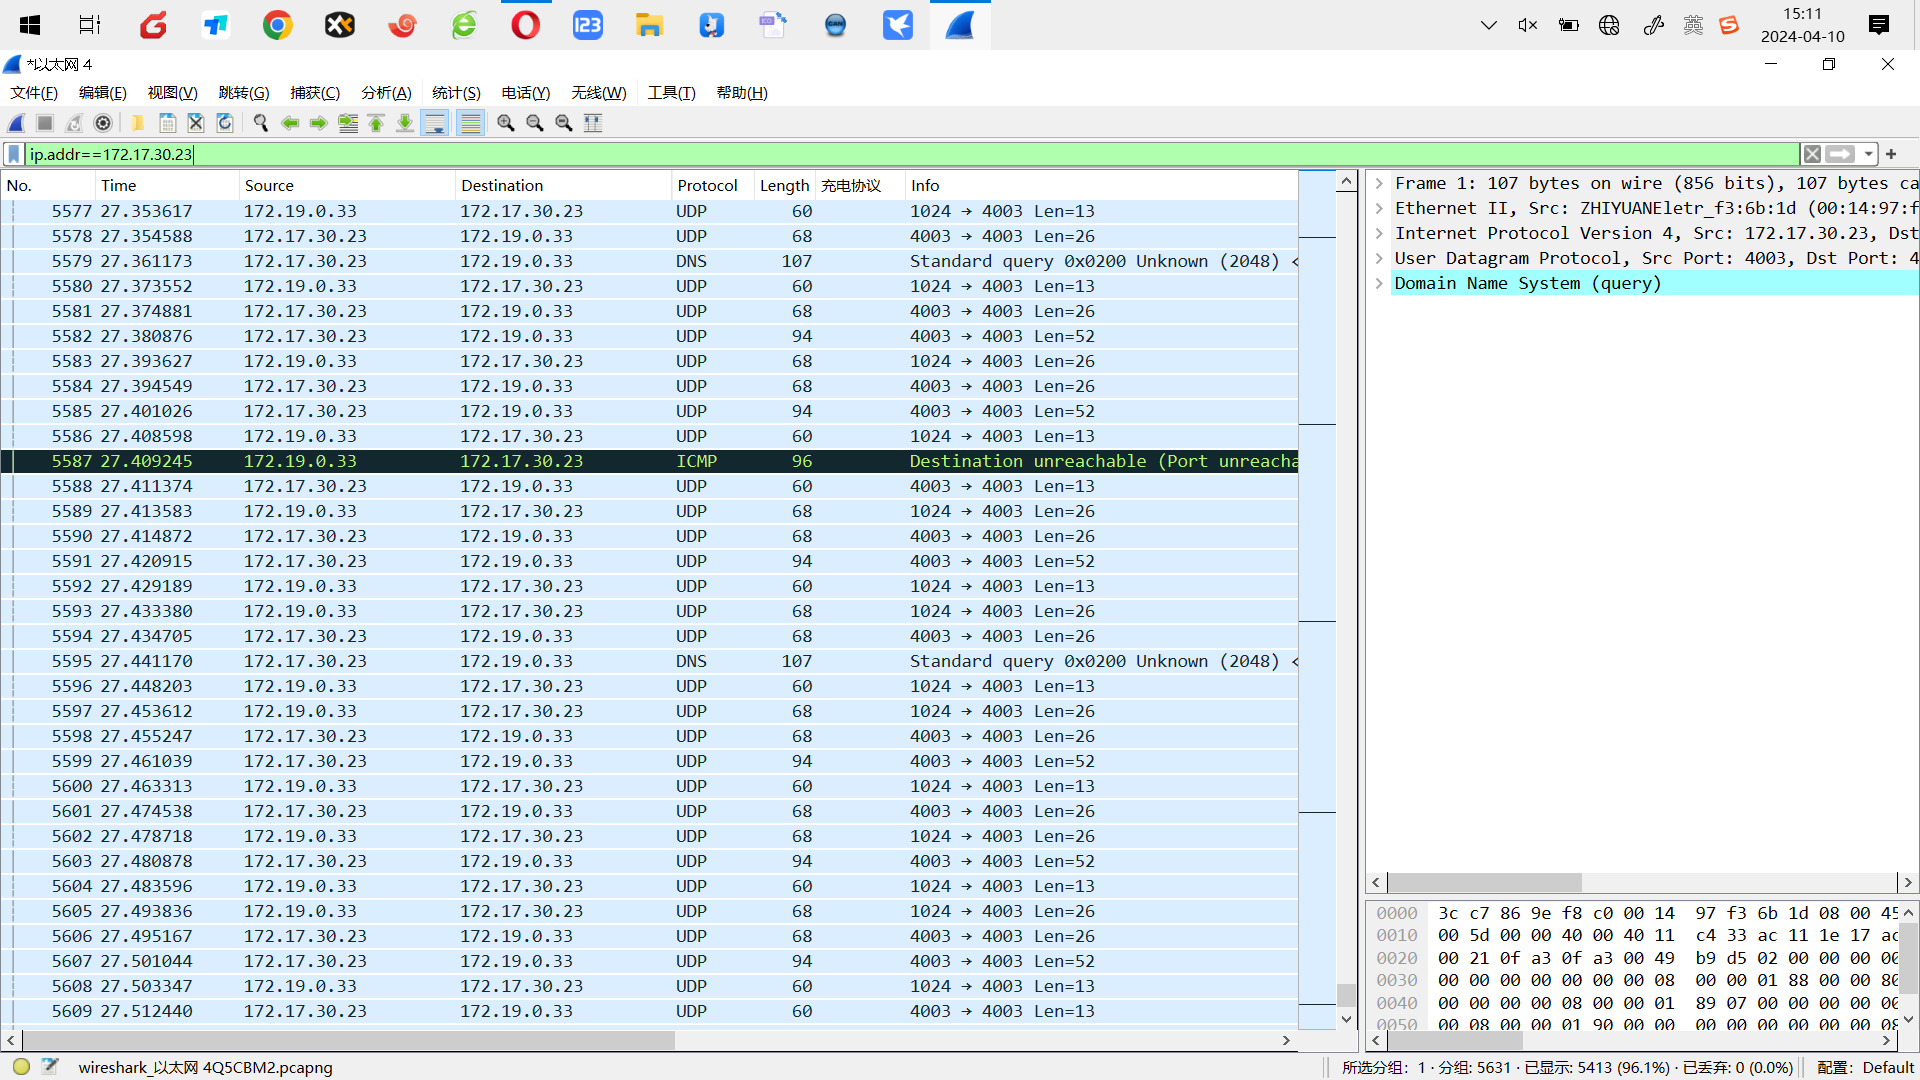Expand User Datagram Protocol row
The image size is (1920, 1080).
coord(1379,258)
